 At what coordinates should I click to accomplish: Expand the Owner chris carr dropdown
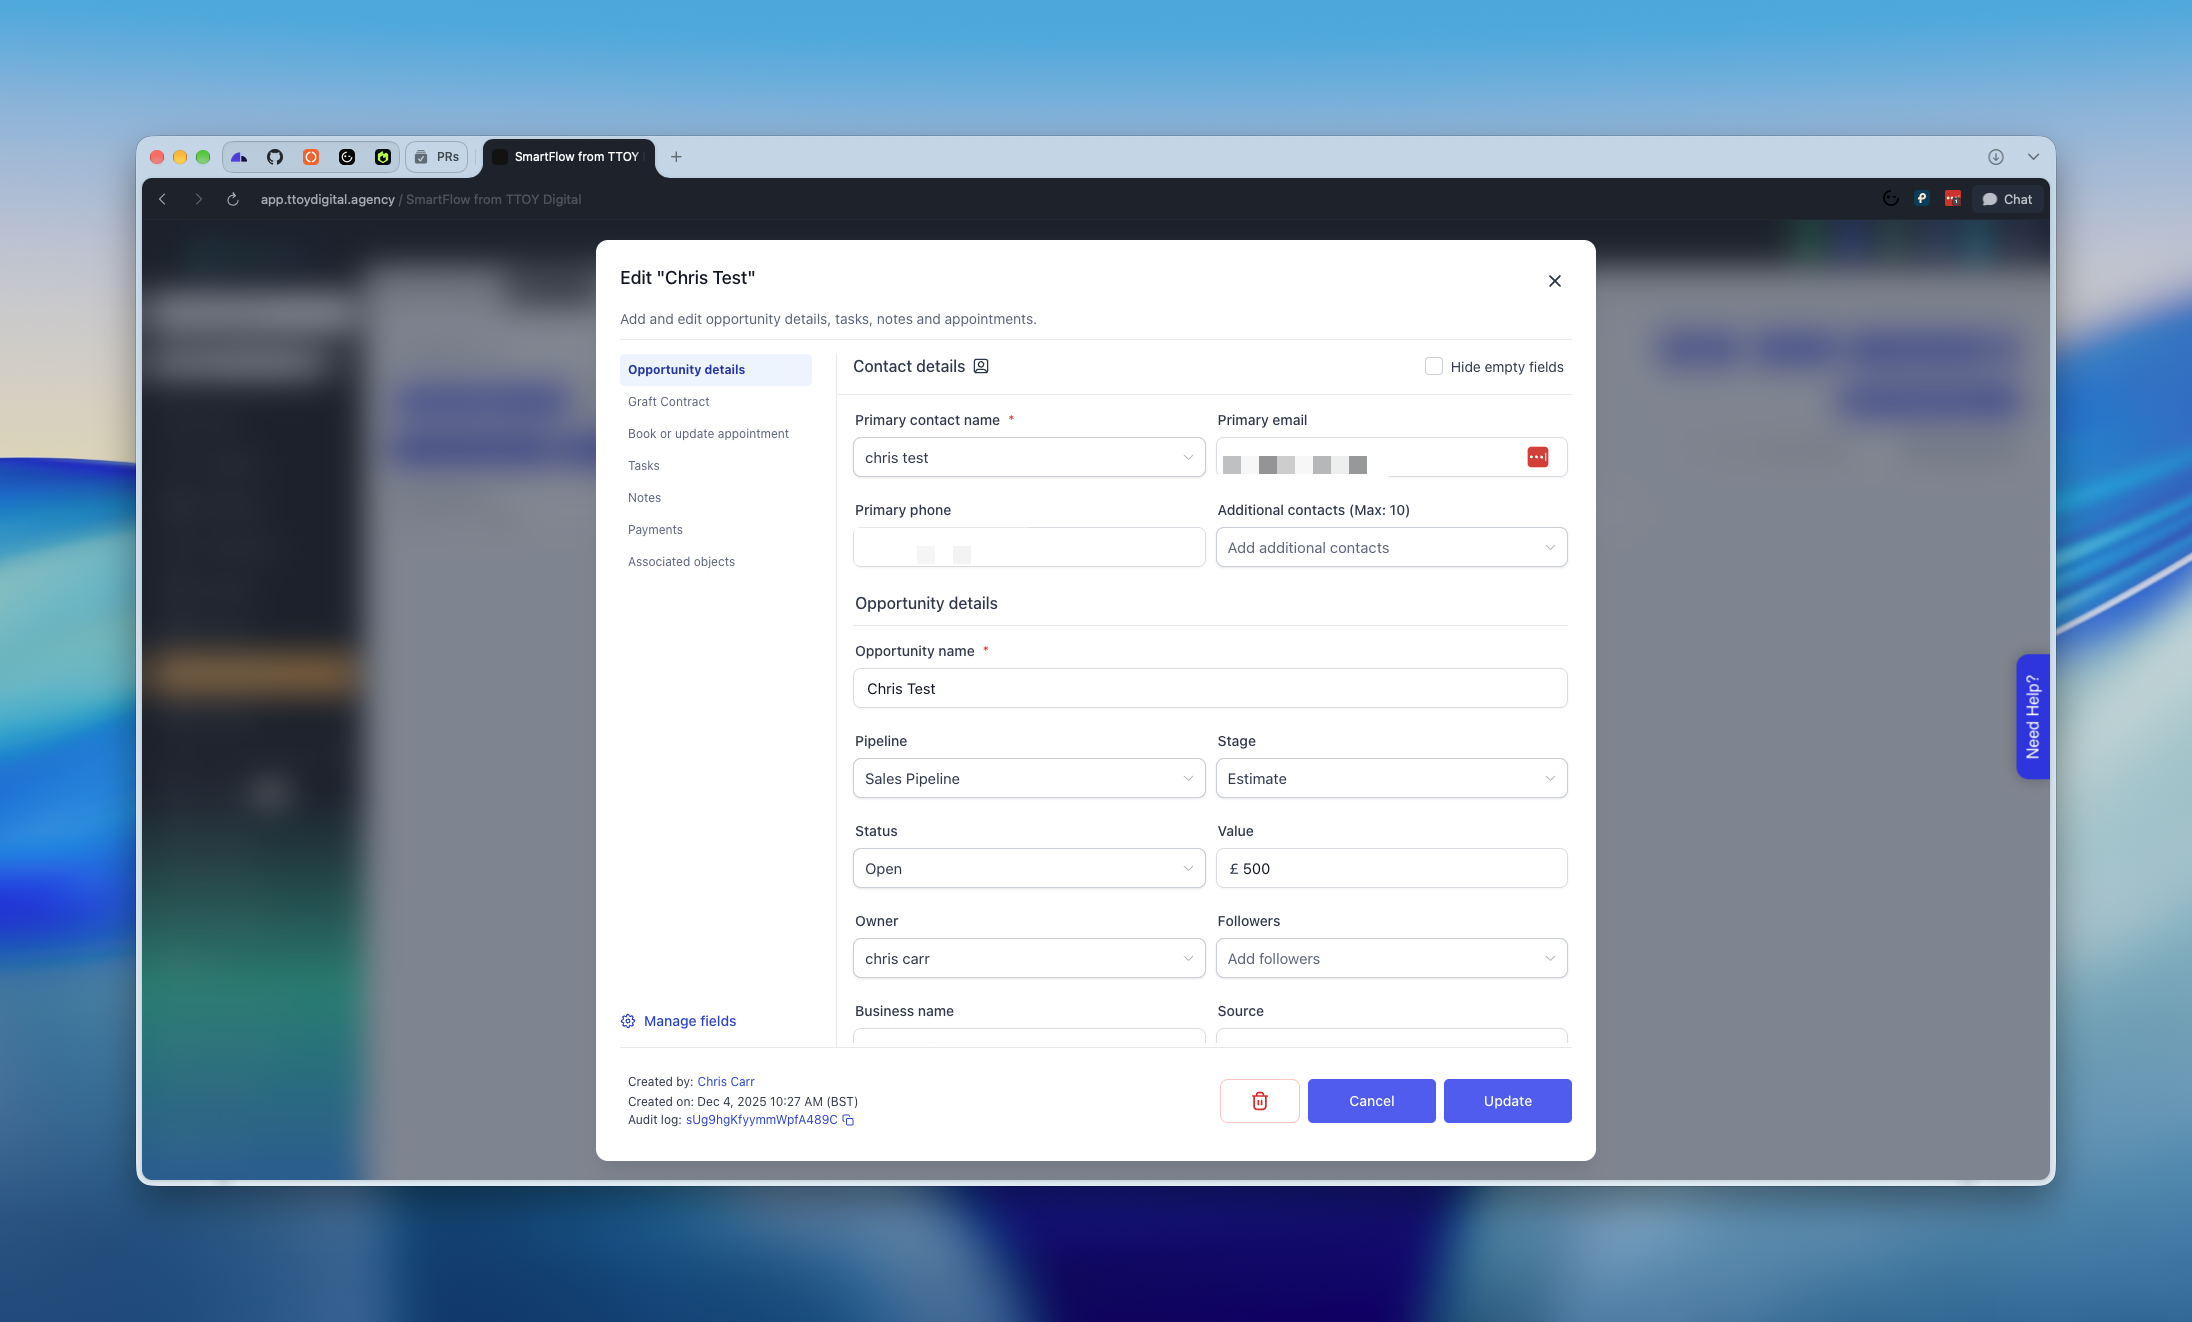1029,958
